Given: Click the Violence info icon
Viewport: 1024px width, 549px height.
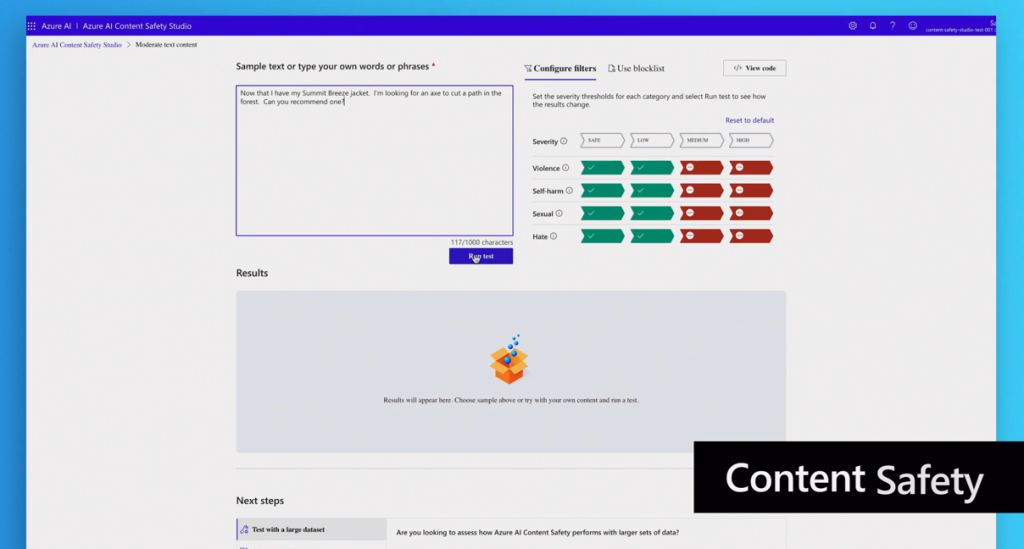Looking at the screenshot, I should tap(566, 168).
